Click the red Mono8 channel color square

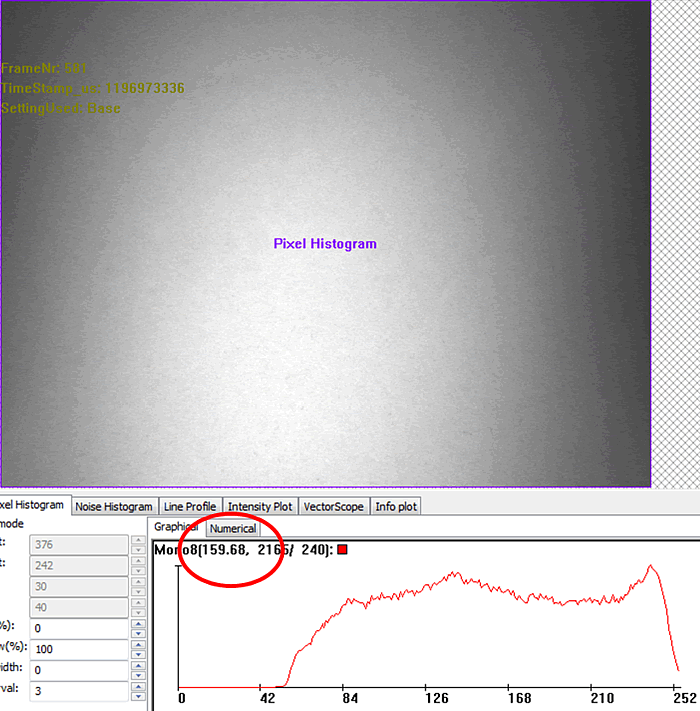click(342, 549)
